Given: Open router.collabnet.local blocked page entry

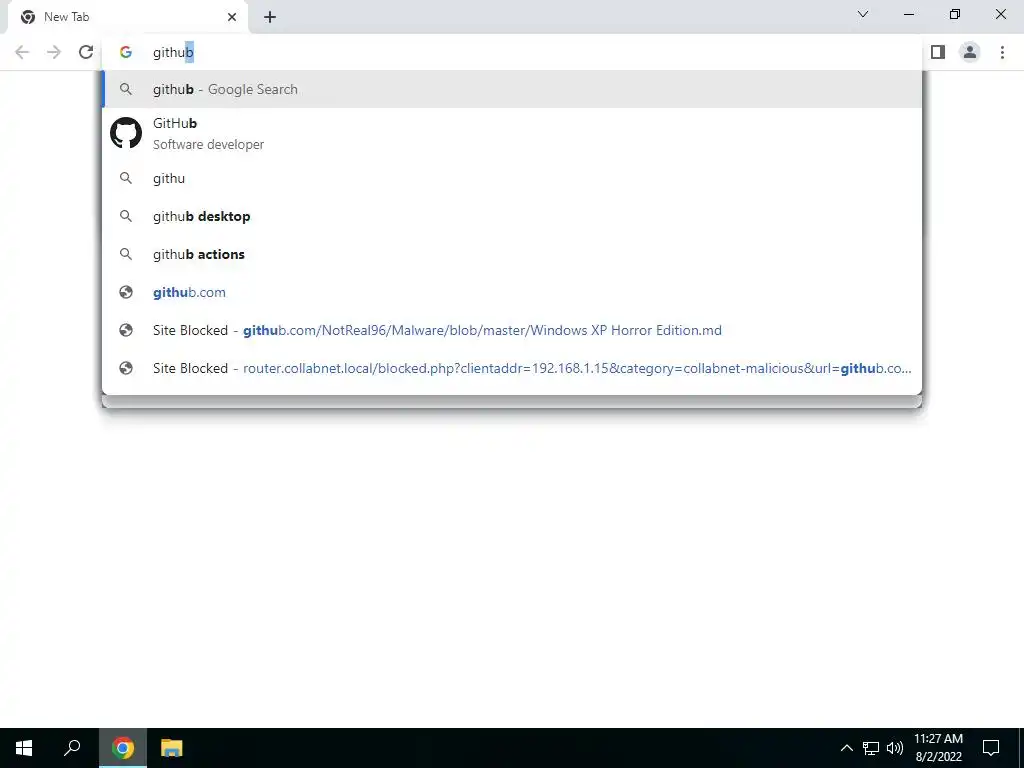Looking at the screenshot, I should coord(511,368).
